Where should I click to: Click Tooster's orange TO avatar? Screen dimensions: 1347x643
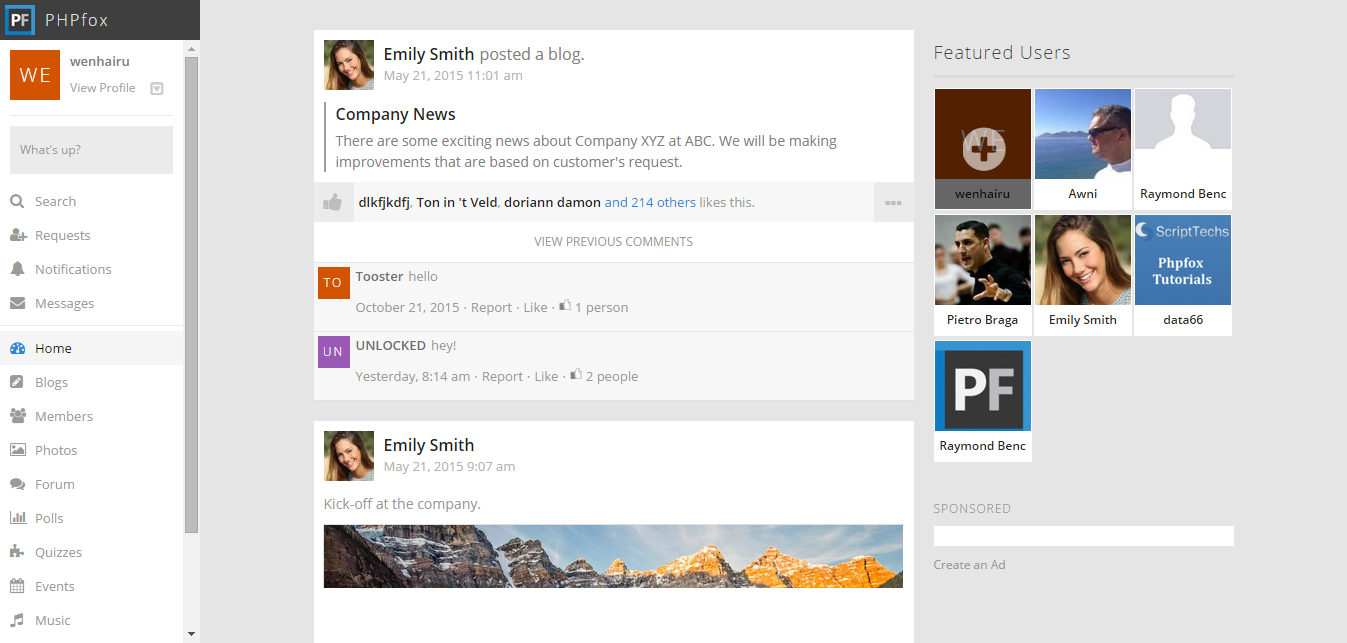coord(334,283)
